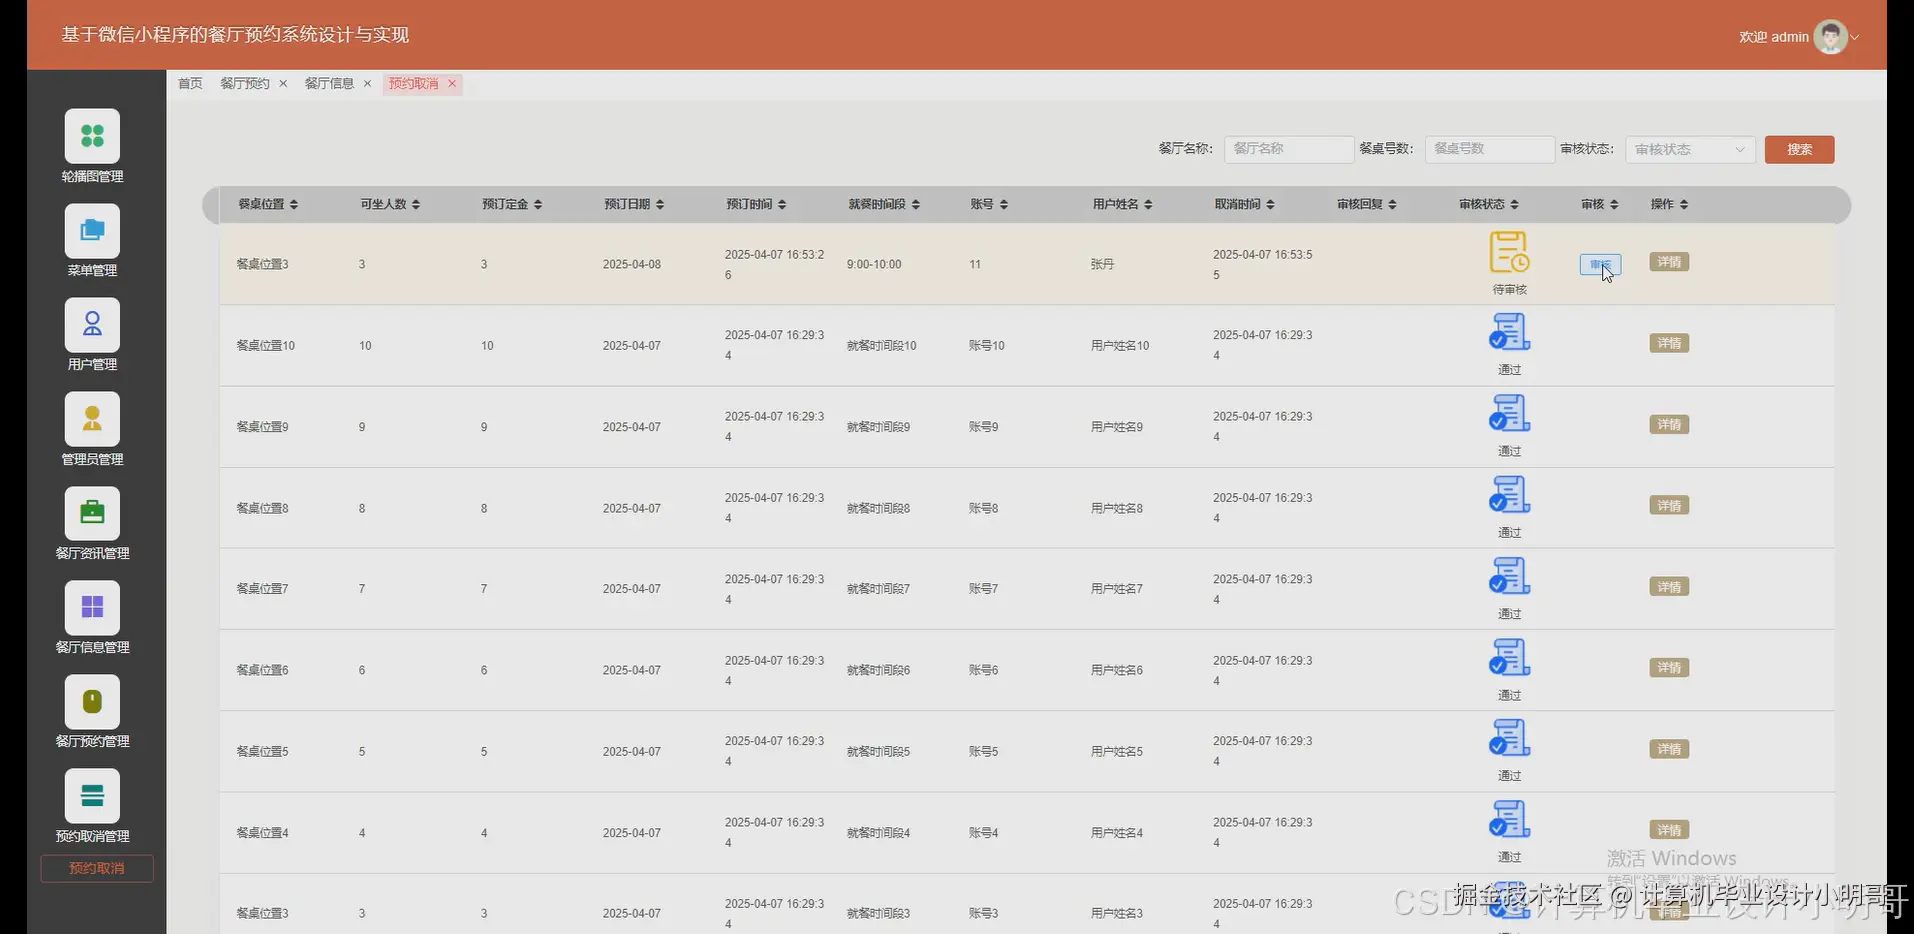Click the 餐桌位置7 cell
Viewport: 1914px width, 934px height.
pyautogui.click(x=262, y=589)
